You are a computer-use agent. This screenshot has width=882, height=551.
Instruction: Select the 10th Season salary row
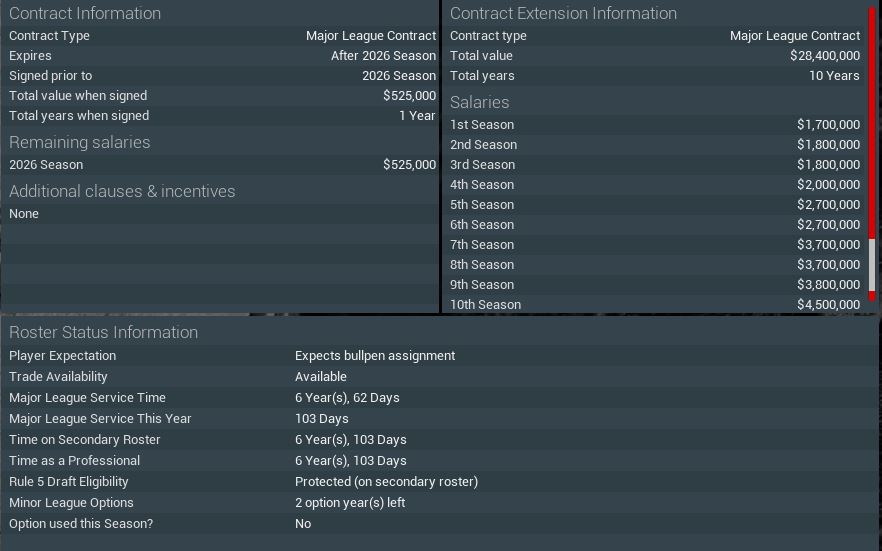tap(654, 305)
